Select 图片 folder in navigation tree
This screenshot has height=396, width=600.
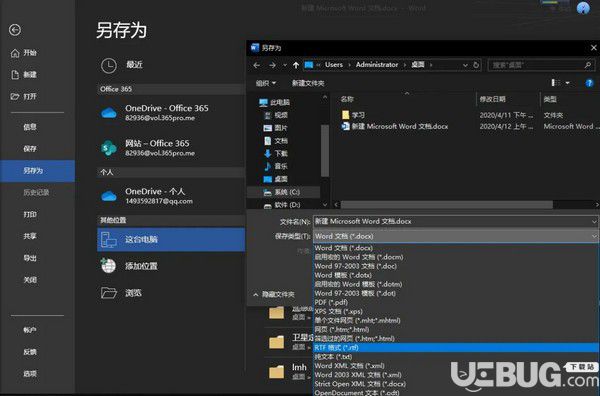(276, 128)
